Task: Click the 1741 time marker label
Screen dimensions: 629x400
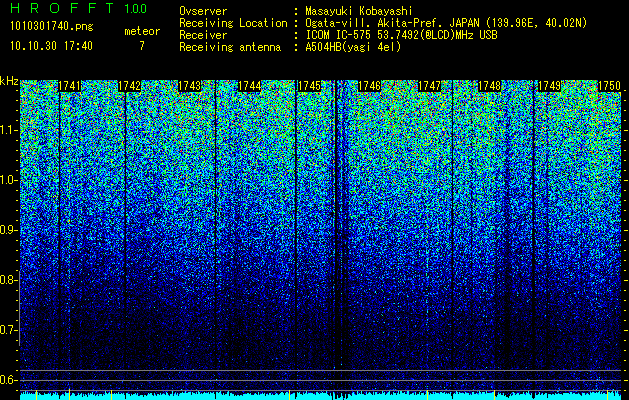Action: (x=70, y=86)
